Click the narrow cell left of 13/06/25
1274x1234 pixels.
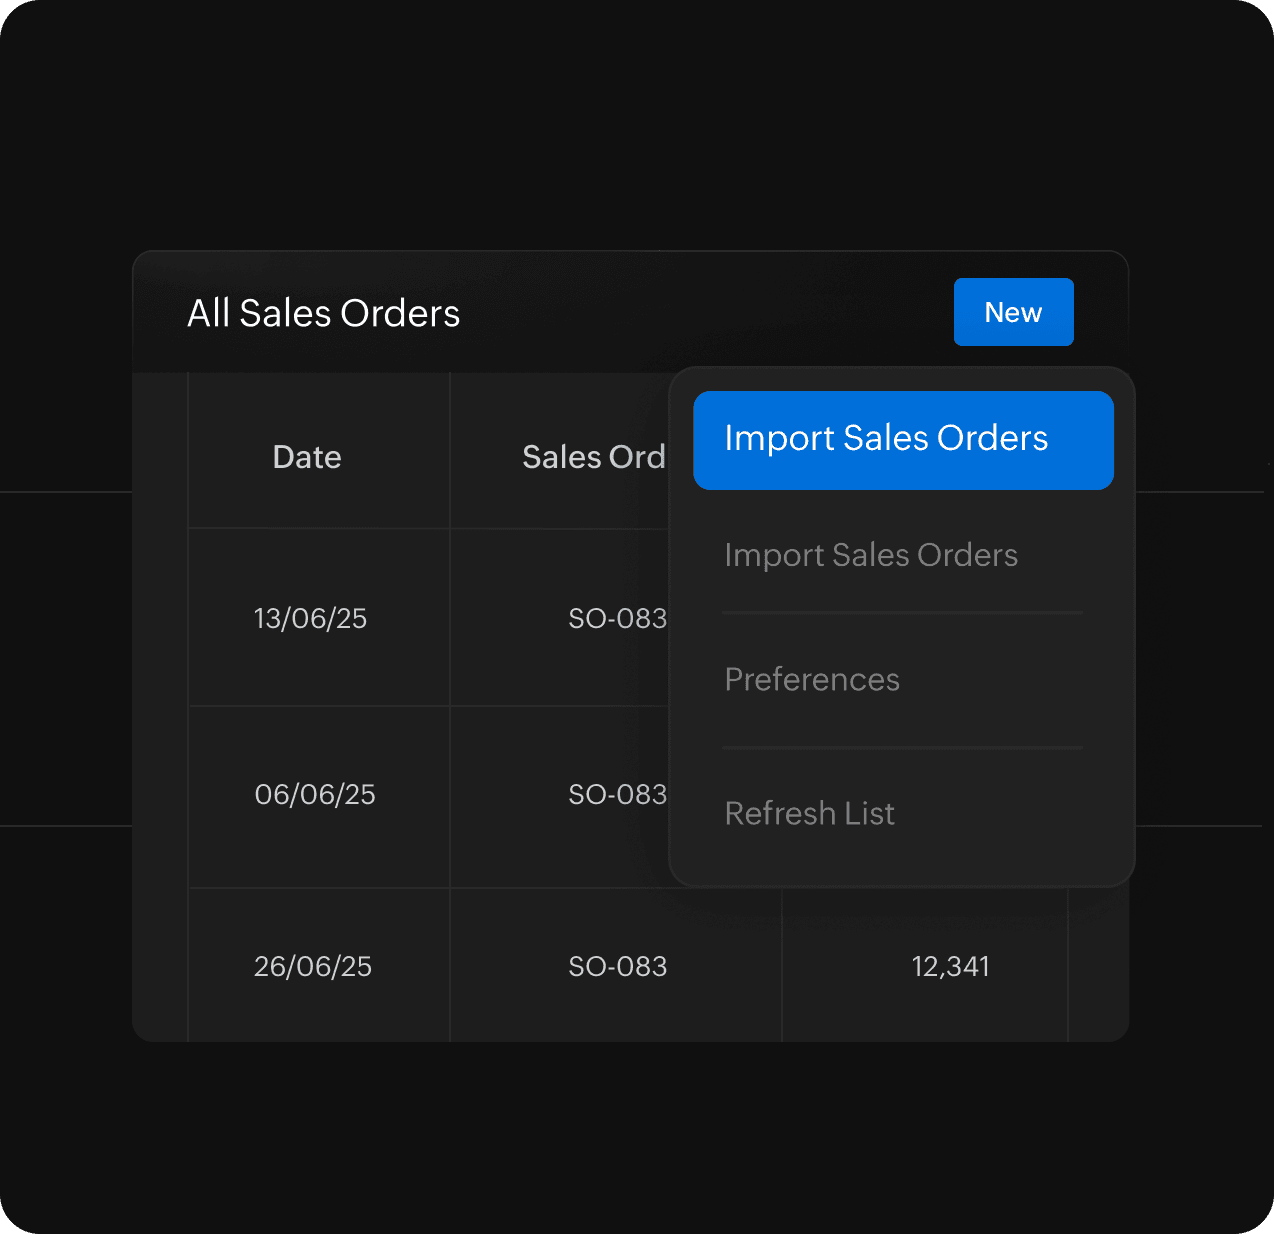160,618
